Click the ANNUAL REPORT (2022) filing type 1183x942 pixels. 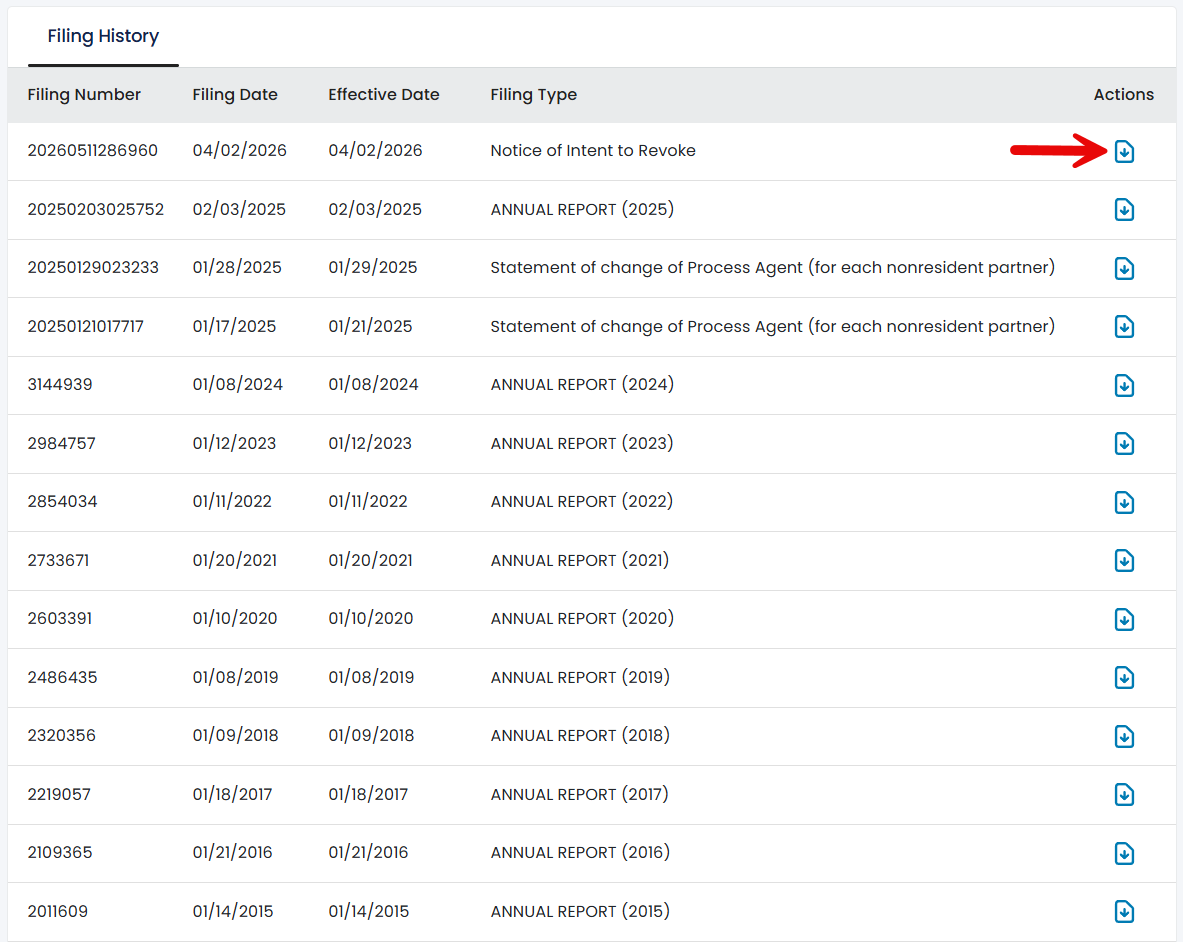click(x=582, y=501)
